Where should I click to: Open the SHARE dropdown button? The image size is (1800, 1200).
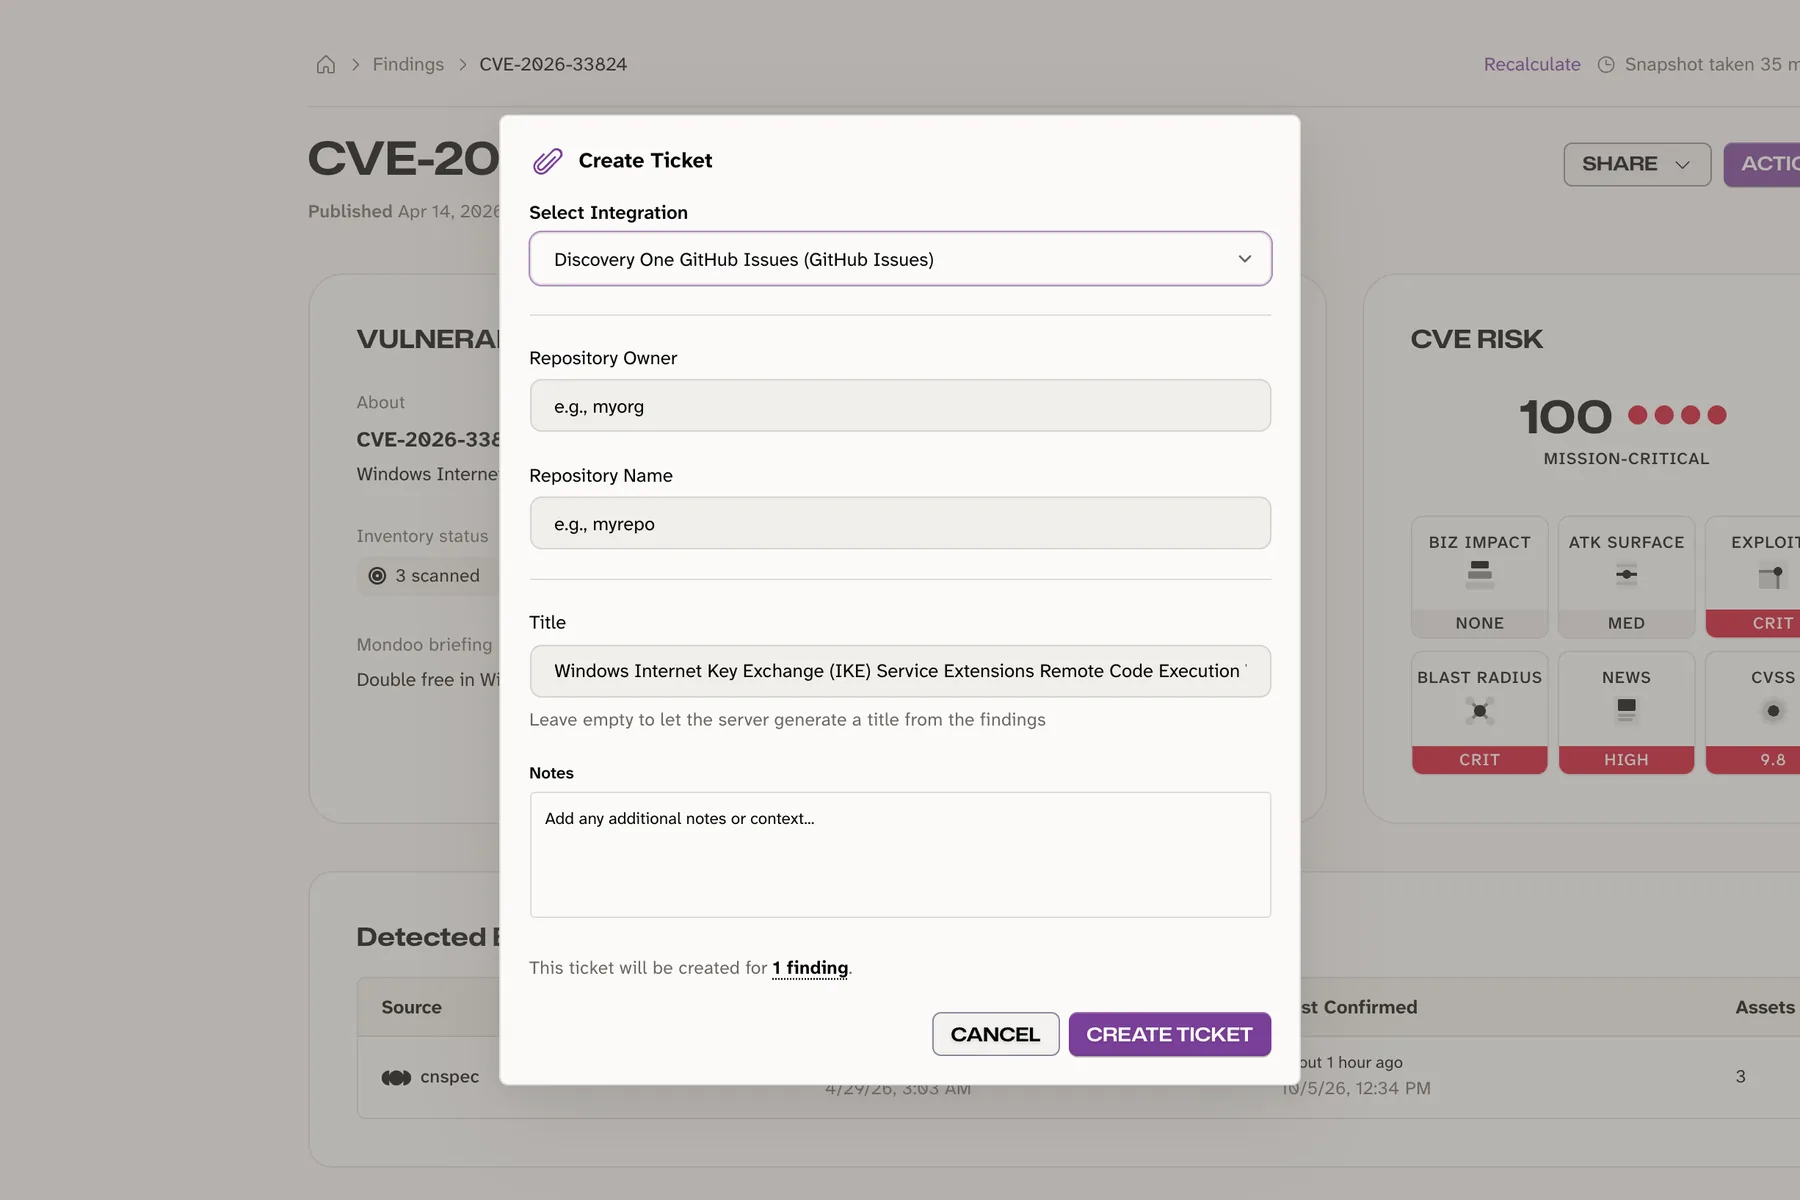[x=1637, y=164]
